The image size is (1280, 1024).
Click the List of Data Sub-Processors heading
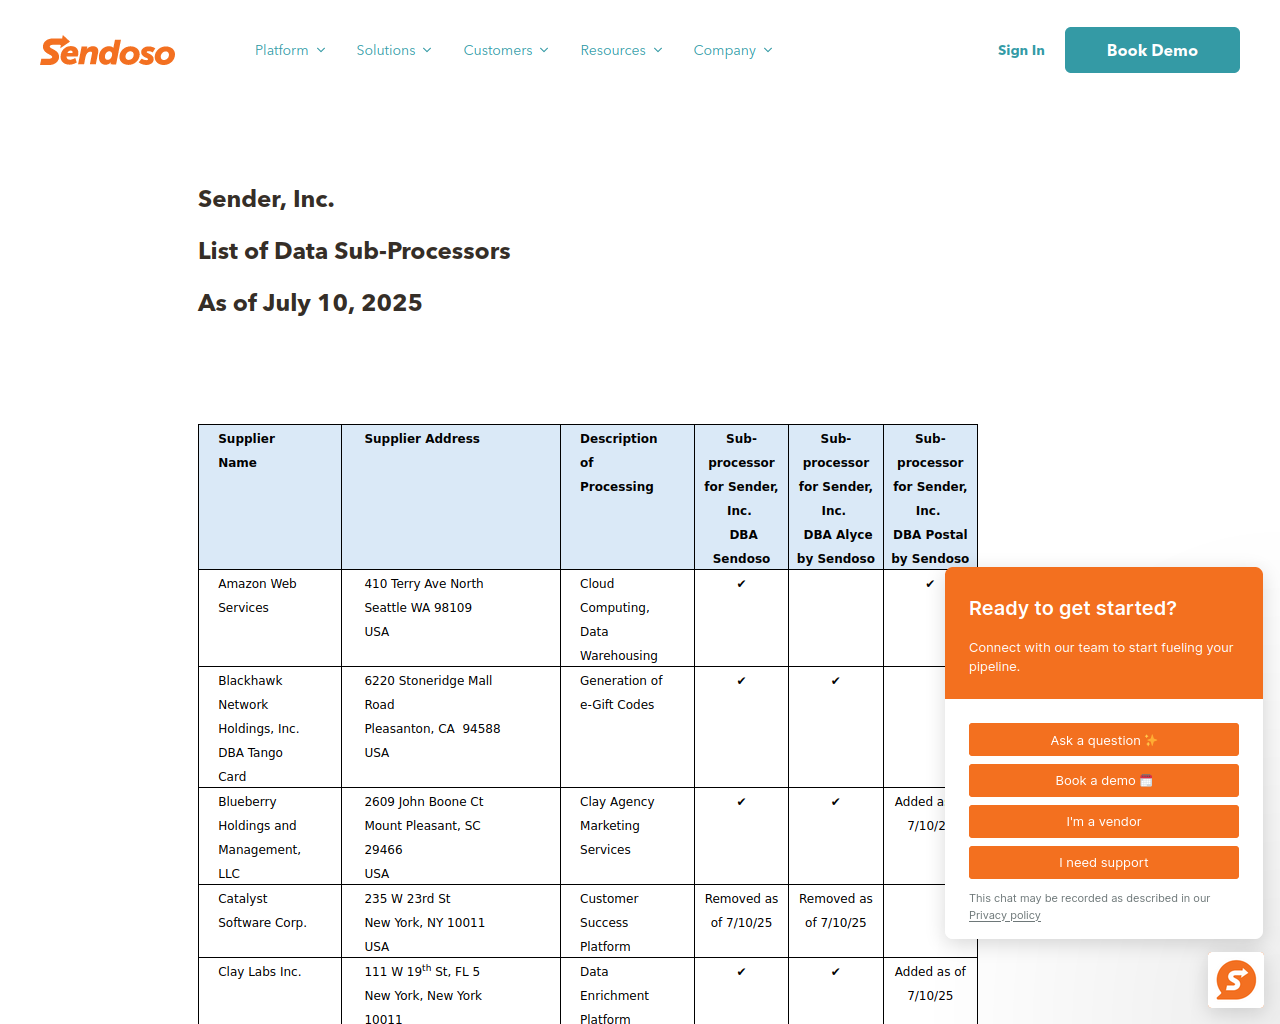(x=354, y=251)
